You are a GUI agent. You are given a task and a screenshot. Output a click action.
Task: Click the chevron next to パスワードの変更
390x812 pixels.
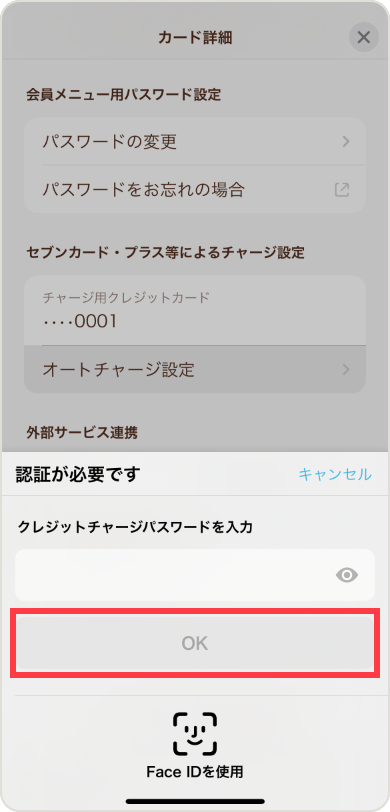click(x=346, y=142)
